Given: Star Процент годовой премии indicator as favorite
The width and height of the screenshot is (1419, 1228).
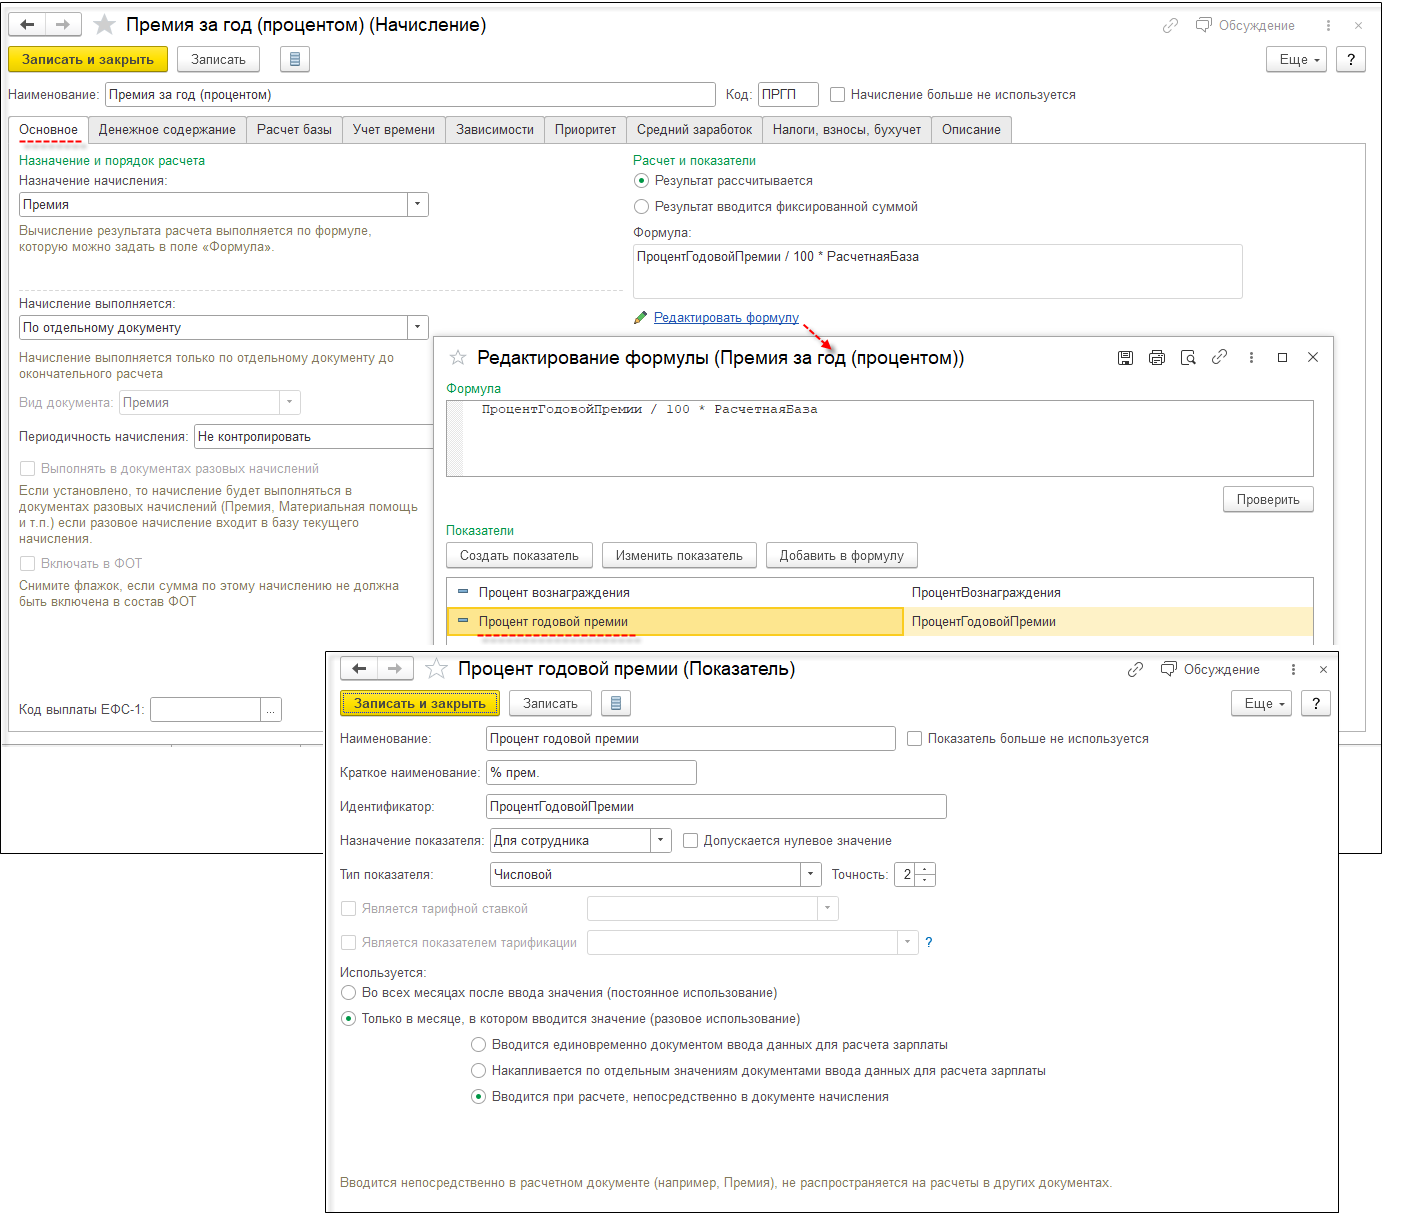Looking at the screenshot, I should point(436,668).
